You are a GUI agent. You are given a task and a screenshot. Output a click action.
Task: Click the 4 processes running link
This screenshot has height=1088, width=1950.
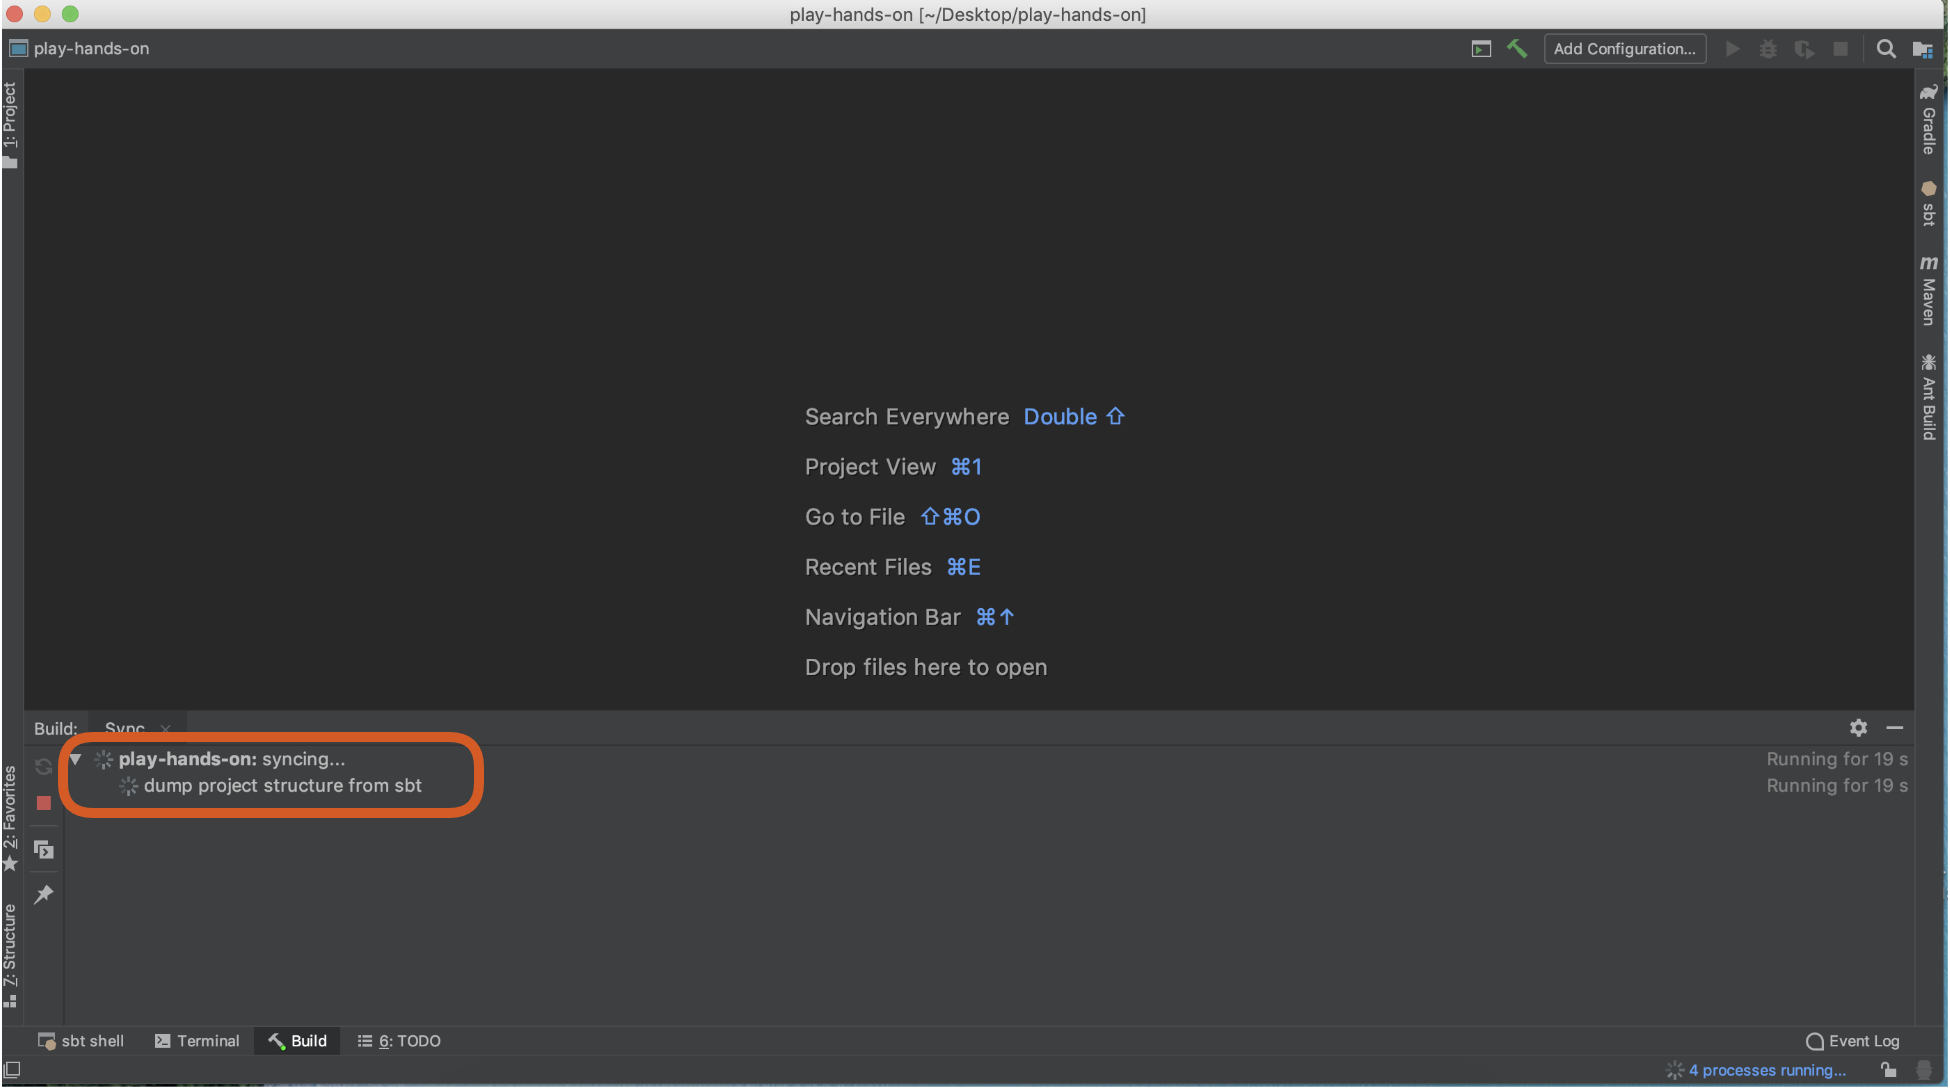(x=1767, y=1070)
